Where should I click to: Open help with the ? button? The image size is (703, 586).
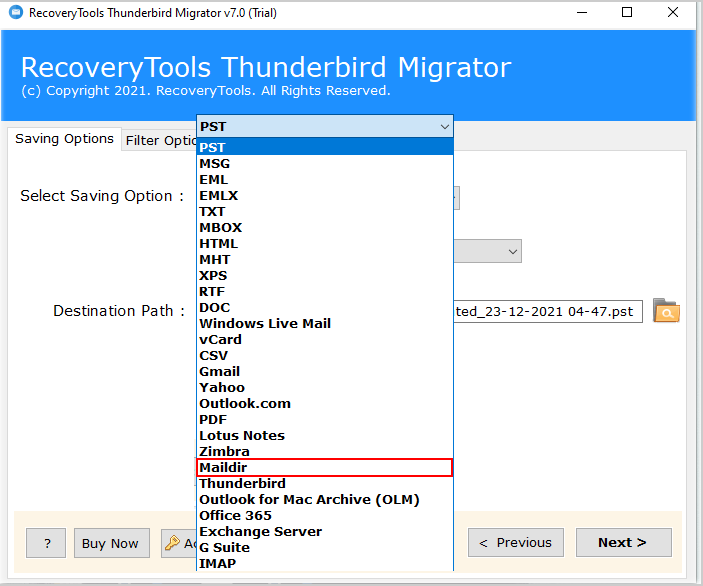point(46,543)
